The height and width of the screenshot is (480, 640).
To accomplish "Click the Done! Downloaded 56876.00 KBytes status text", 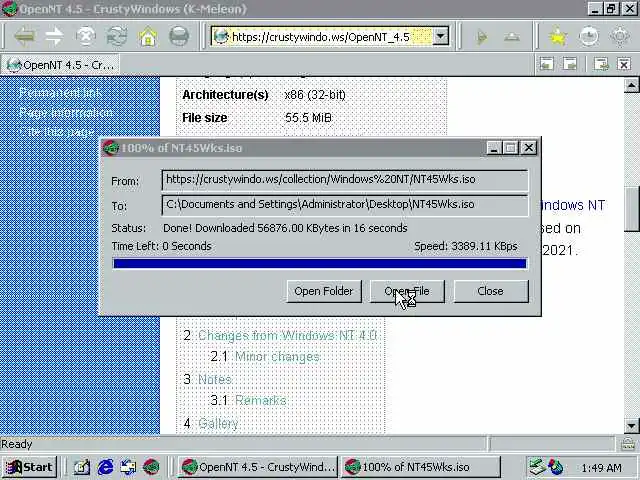I will point(285,228).
